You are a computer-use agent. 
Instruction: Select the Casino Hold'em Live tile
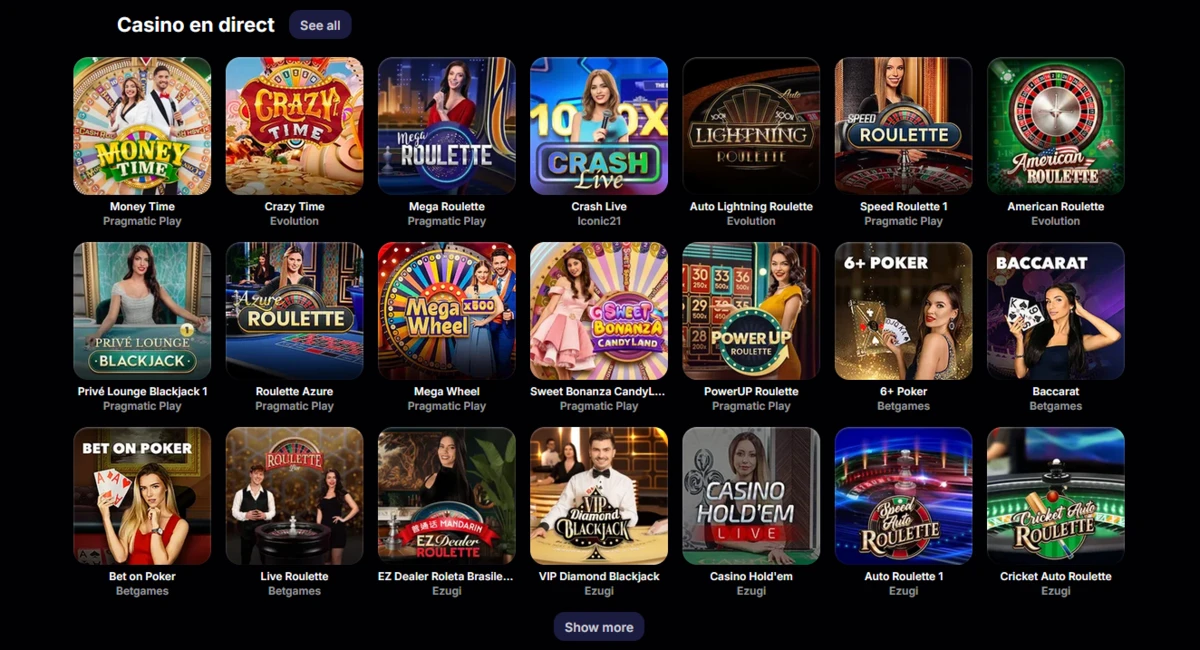tap(751, 496)
